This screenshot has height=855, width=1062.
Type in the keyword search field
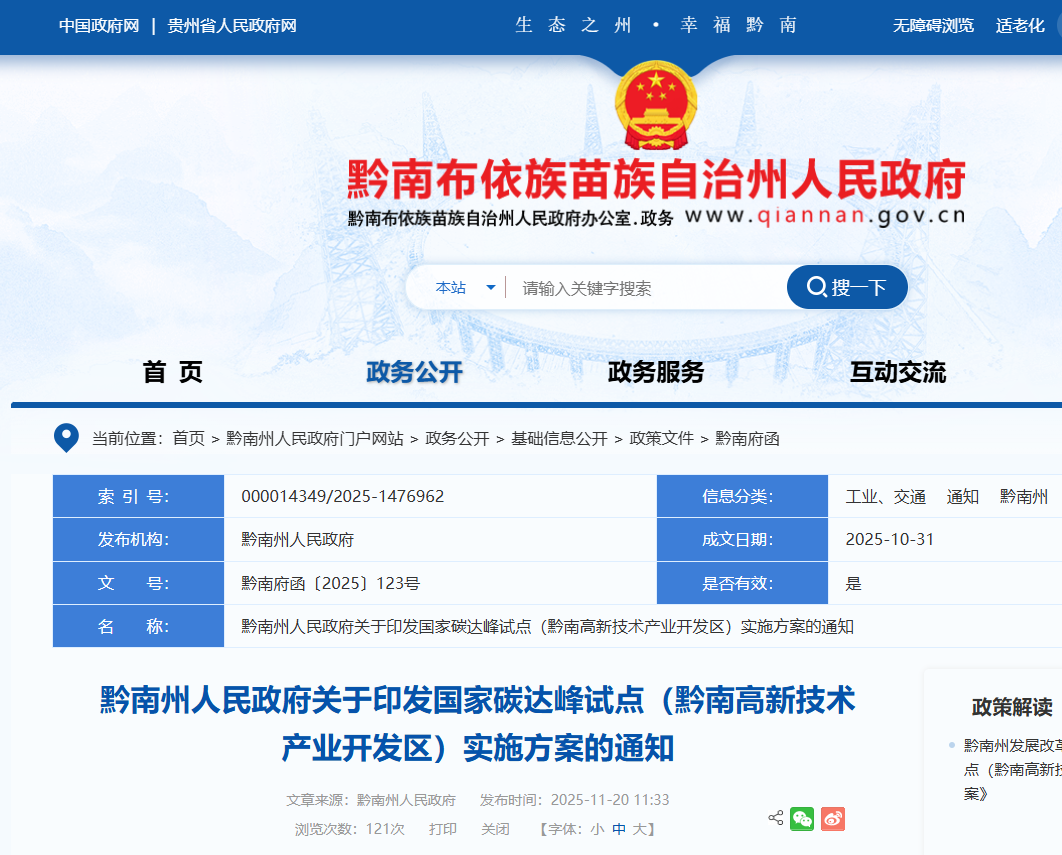coord(645,288)
